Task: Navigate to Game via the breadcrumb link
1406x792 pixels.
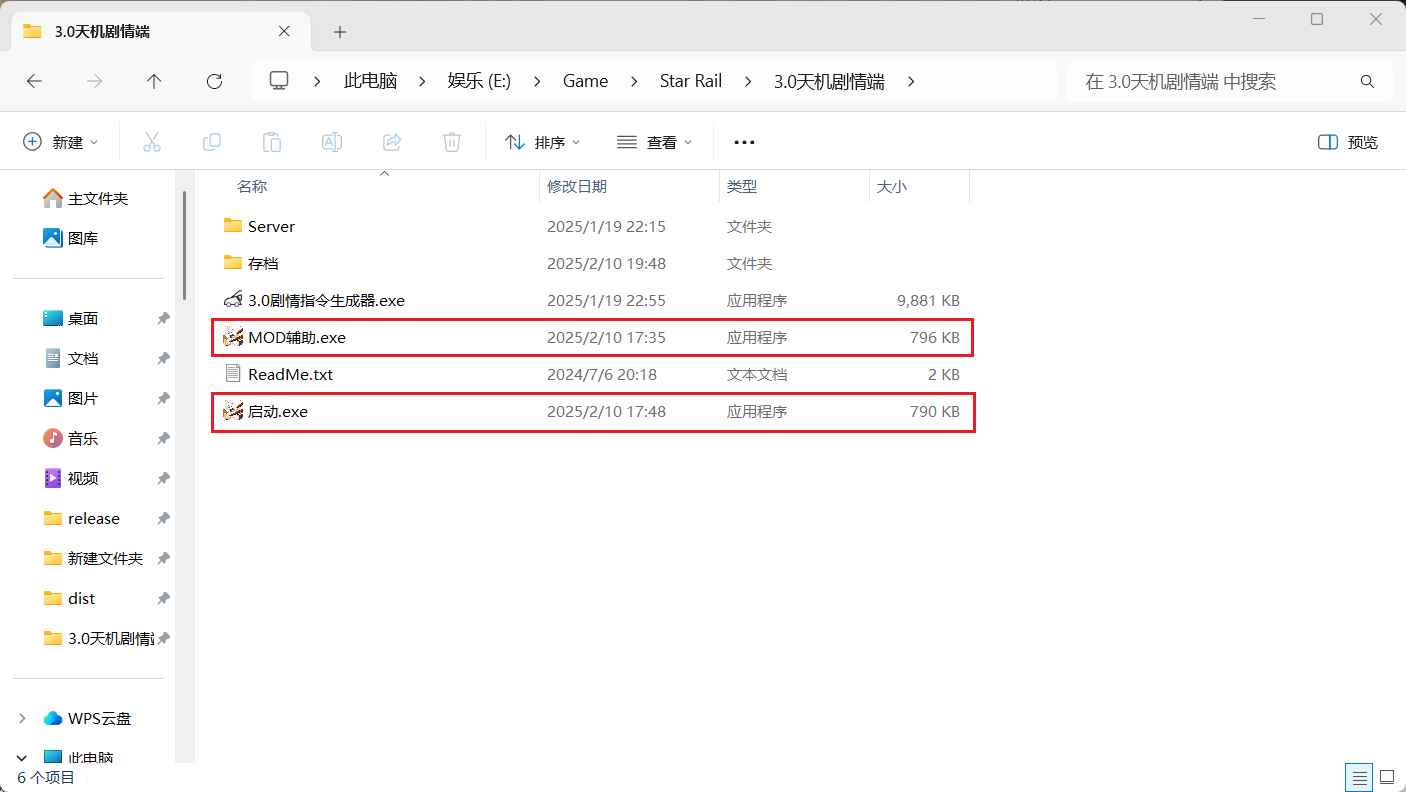Action: [585, 81]
